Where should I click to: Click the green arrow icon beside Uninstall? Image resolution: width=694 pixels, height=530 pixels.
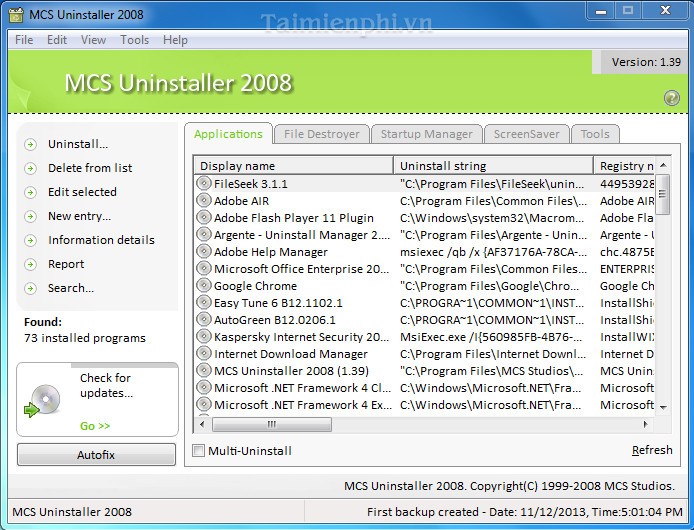31,144
